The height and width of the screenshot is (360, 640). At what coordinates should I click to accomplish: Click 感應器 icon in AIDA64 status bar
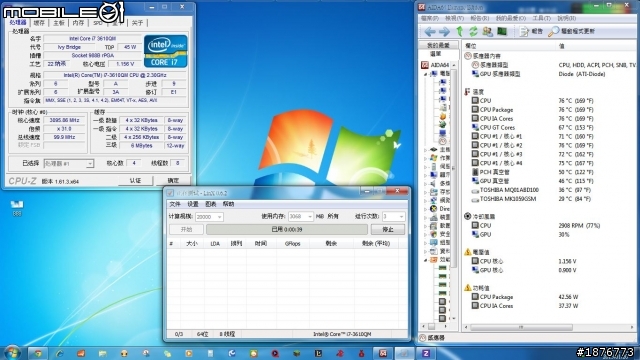(x=423, y=338)
